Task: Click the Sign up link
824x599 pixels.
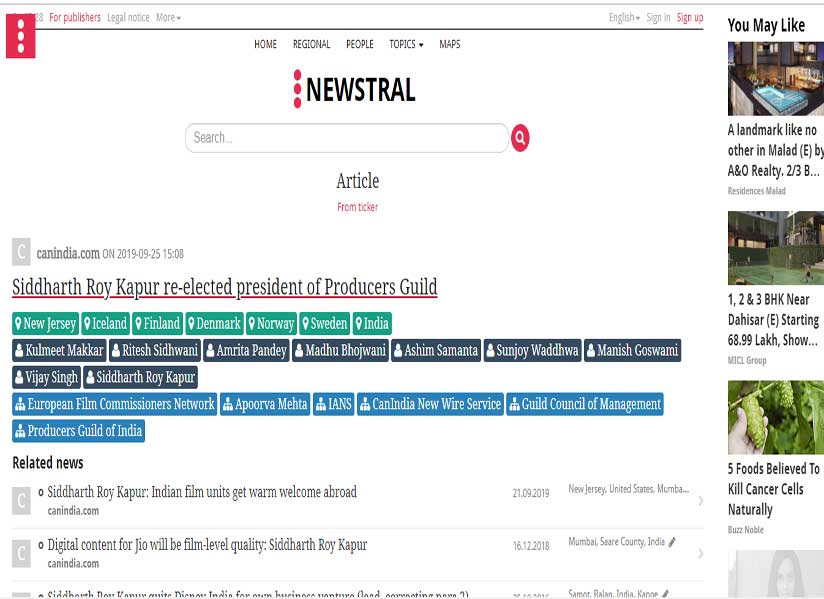Action: pos(690,17)
